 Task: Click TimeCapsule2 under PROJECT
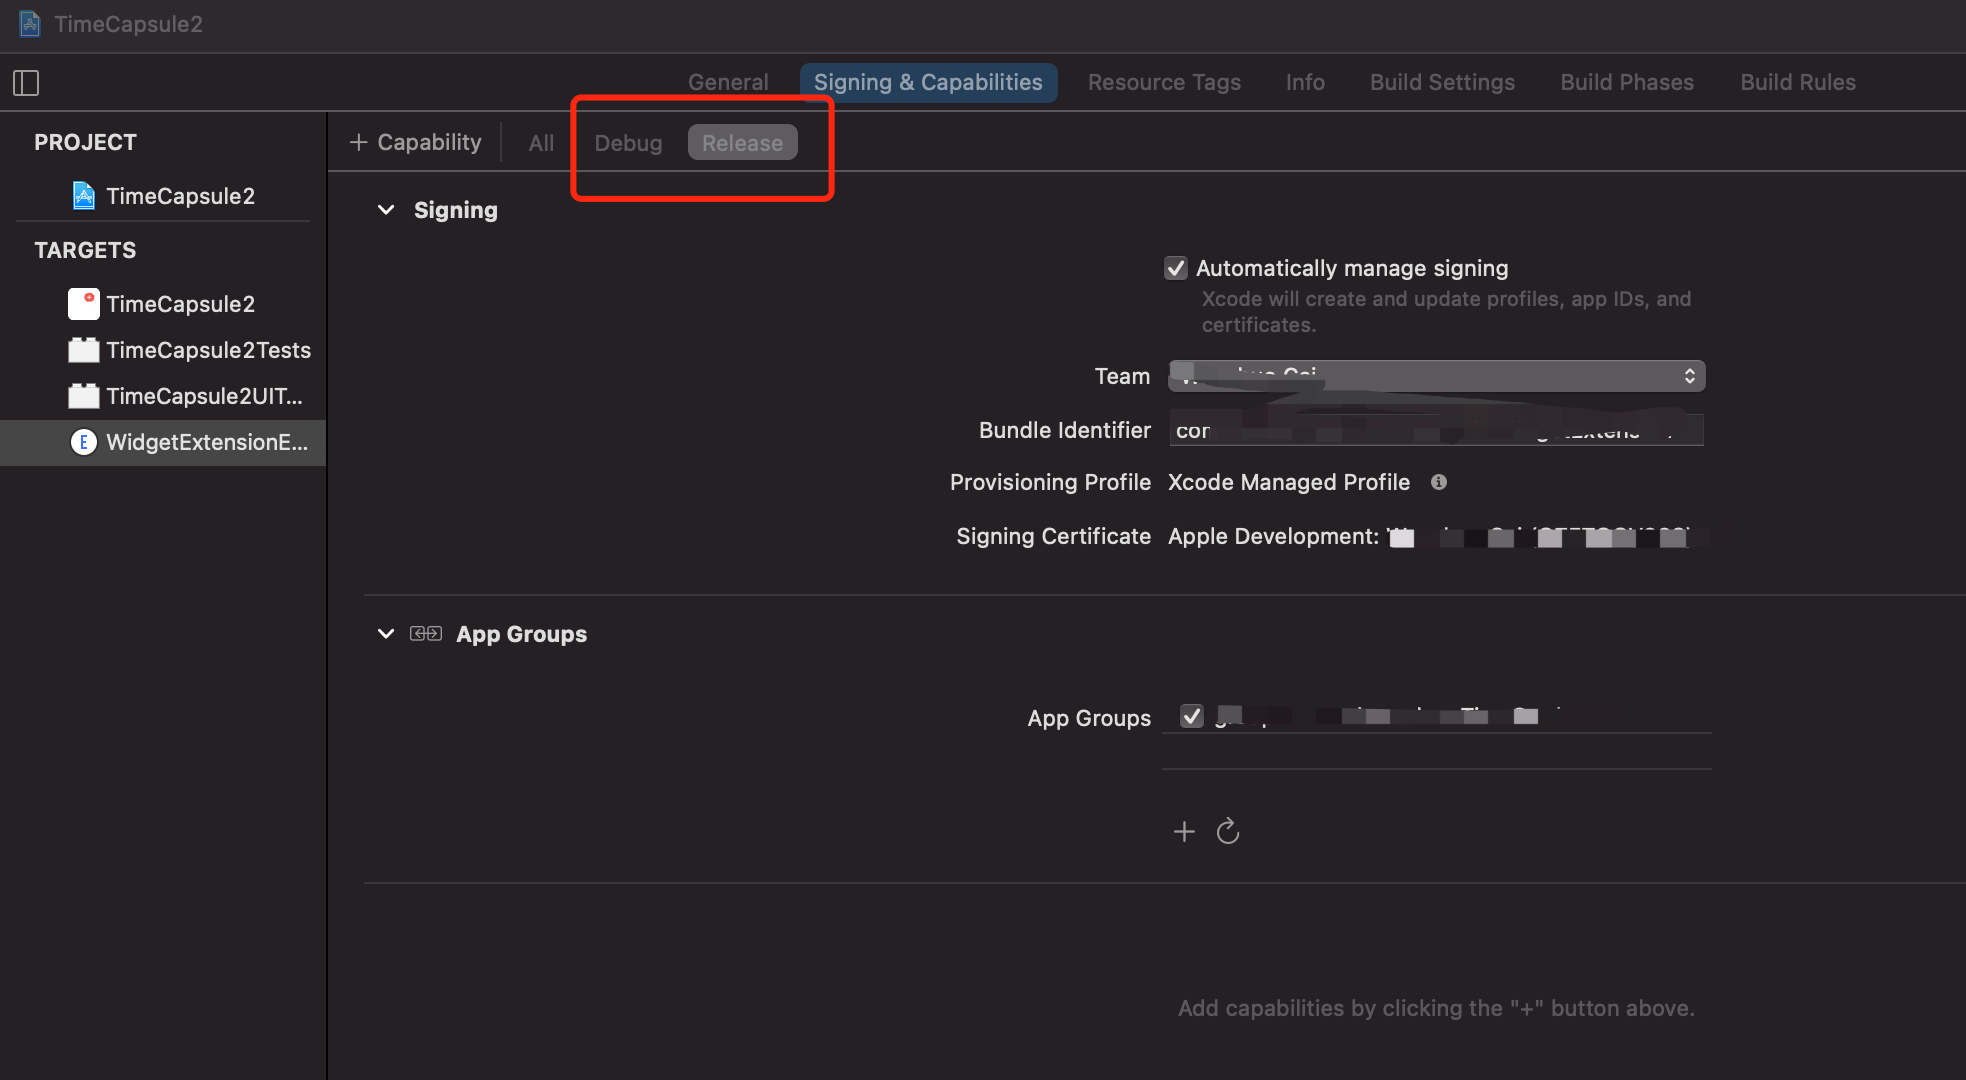pos(180,196)
